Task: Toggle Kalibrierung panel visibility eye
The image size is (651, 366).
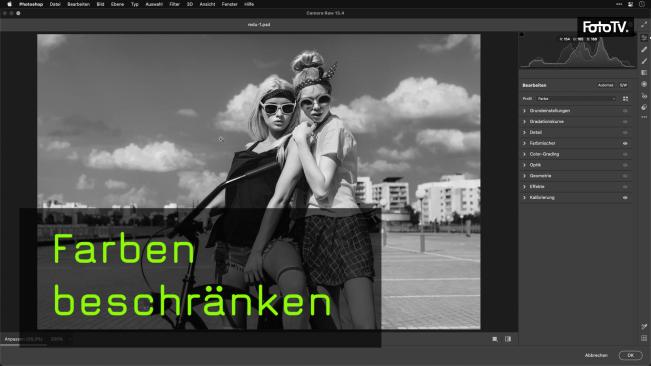Action: [625, 198]
